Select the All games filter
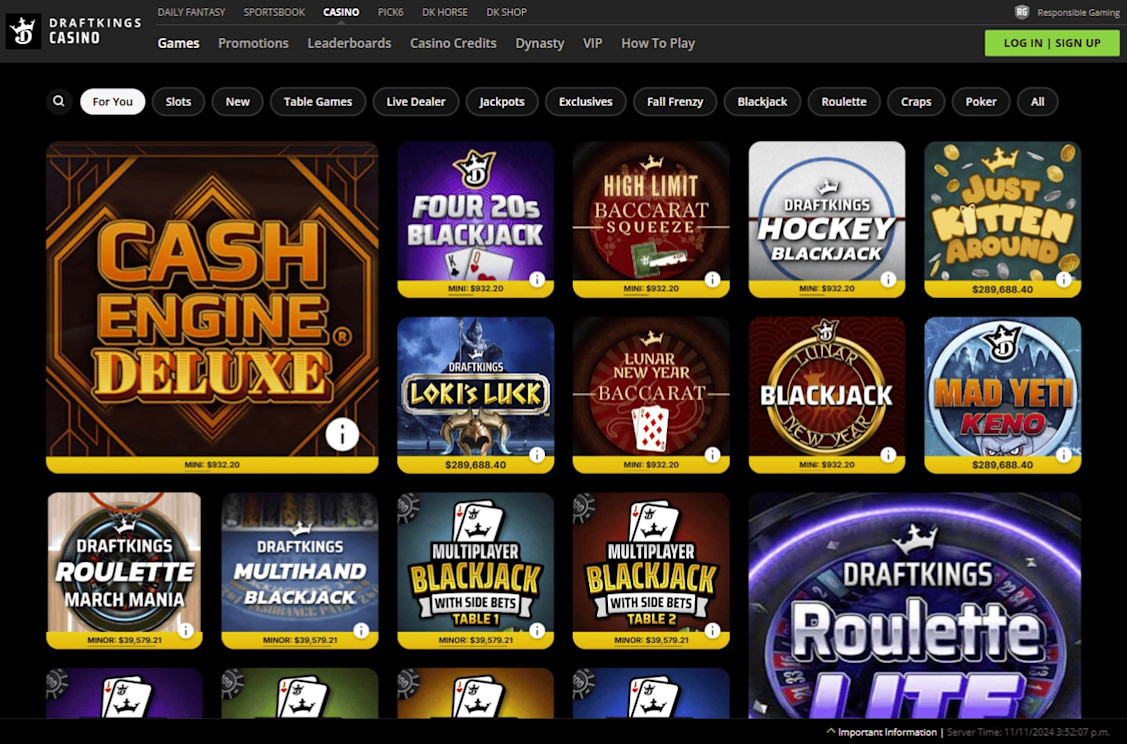This screenshot has width=1127, height=744. coord(1038,101)
